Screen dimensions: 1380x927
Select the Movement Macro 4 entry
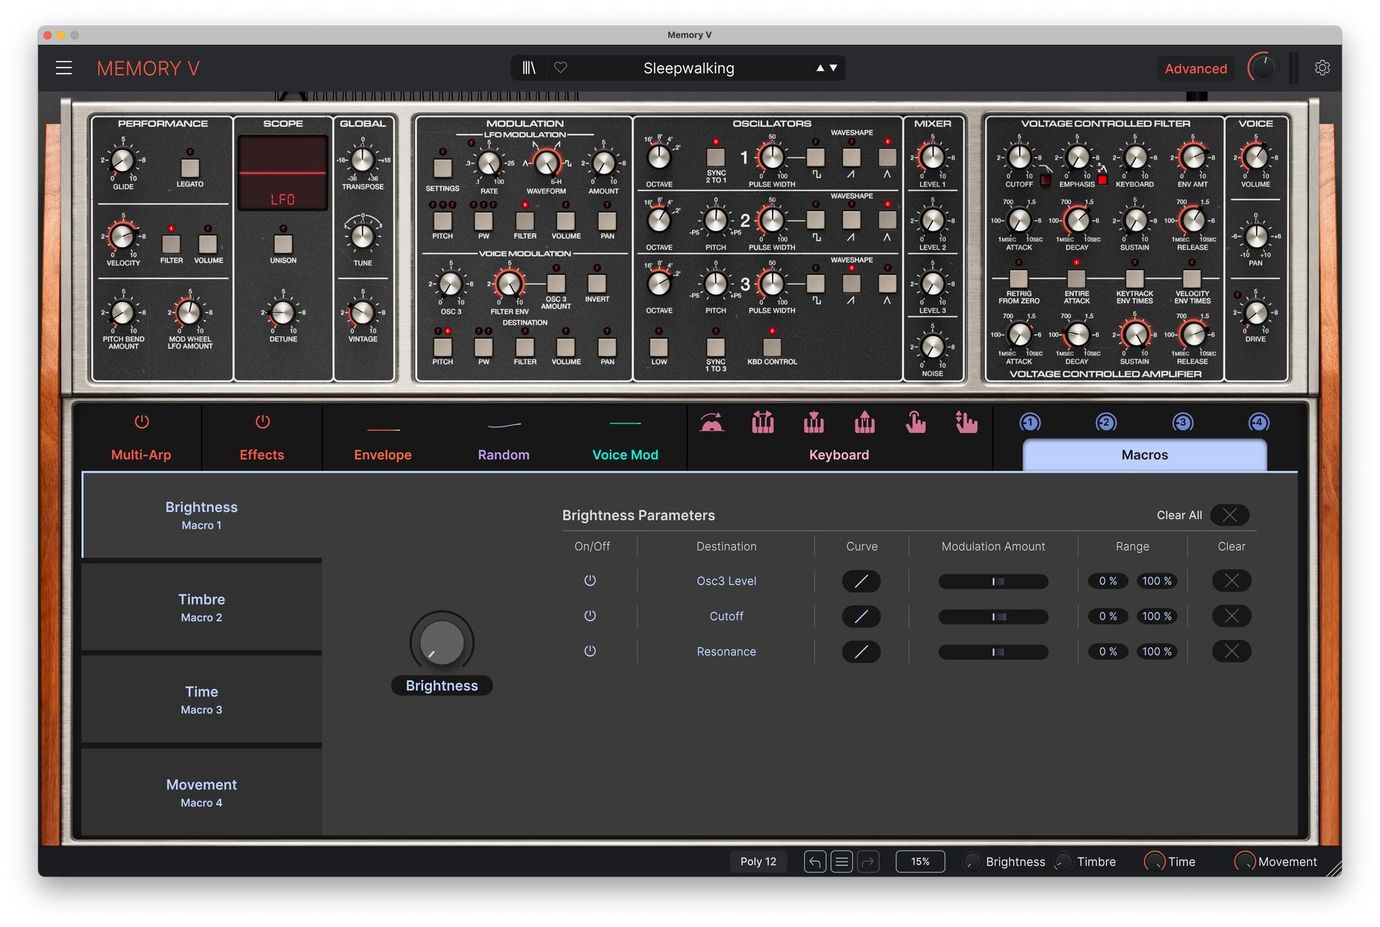coord(202,792)
